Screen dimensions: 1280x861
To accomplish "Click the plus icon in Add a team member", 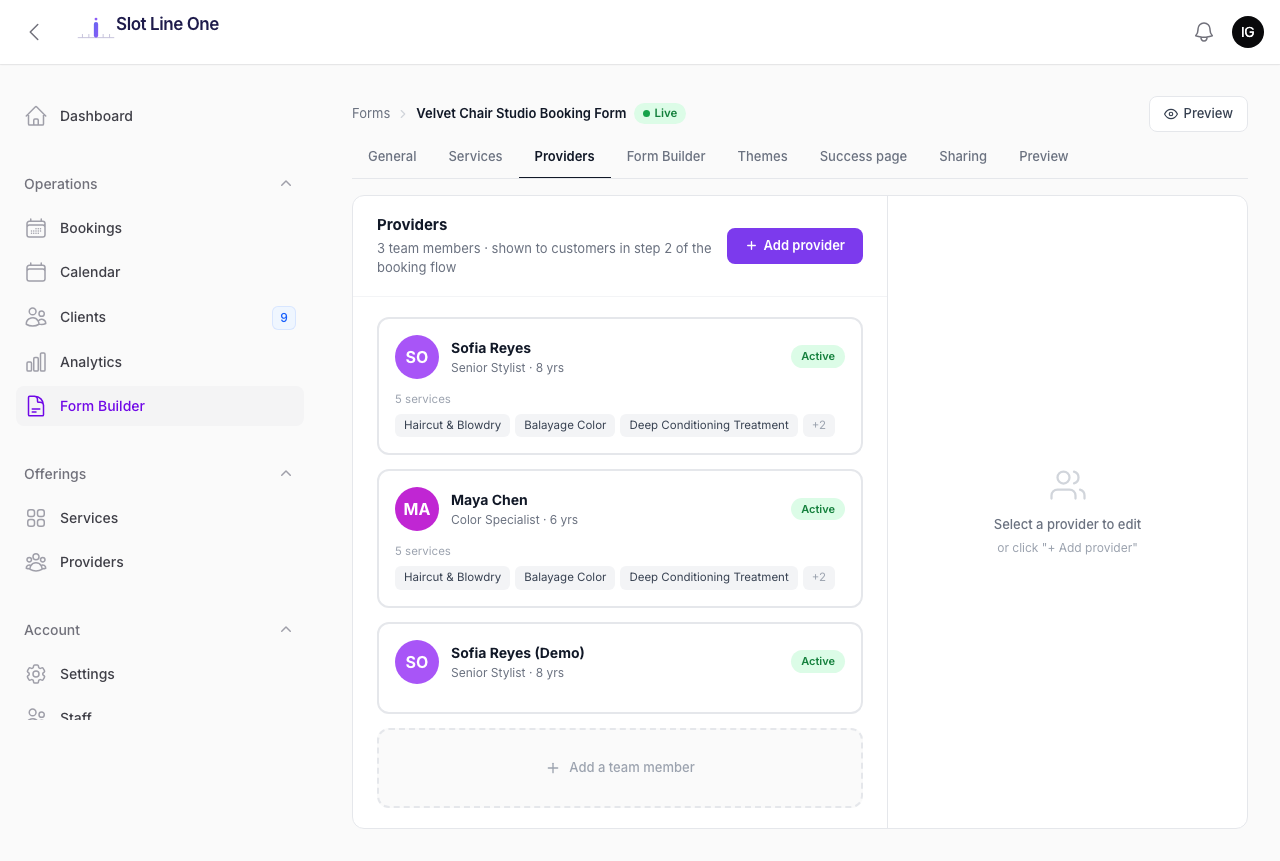I will 553,768.
